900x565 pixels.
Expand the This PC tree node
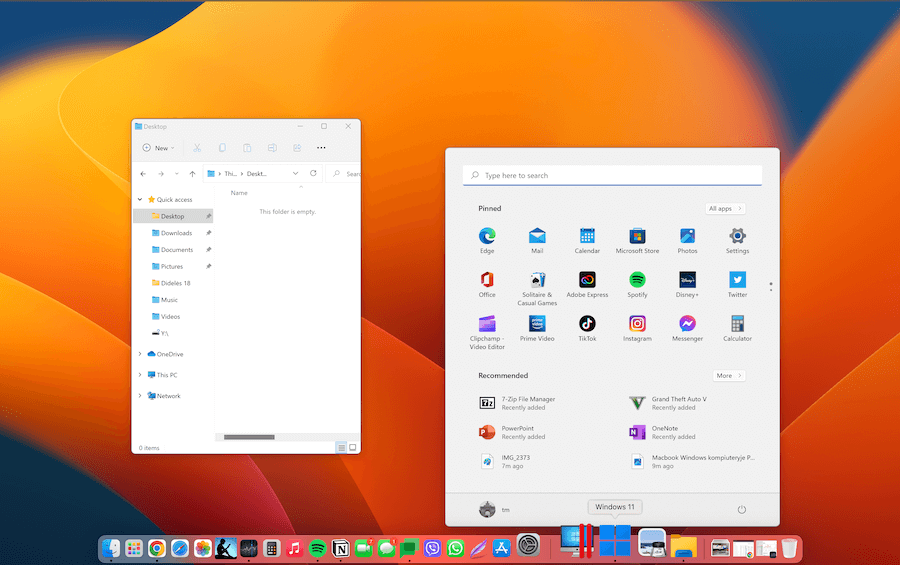point(139,374)
